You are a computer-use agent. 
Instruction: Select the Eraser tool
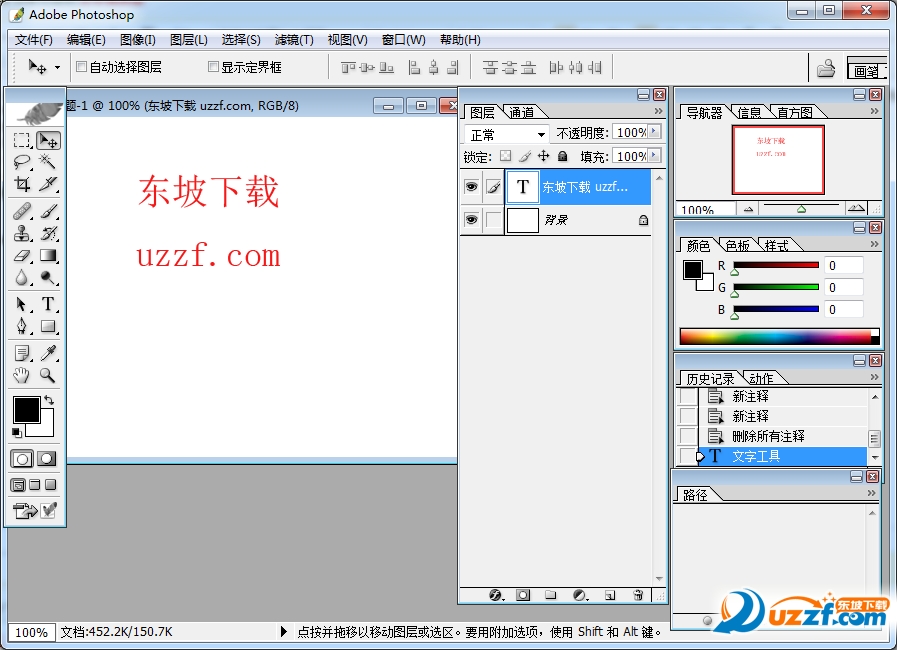coord(22,256)
